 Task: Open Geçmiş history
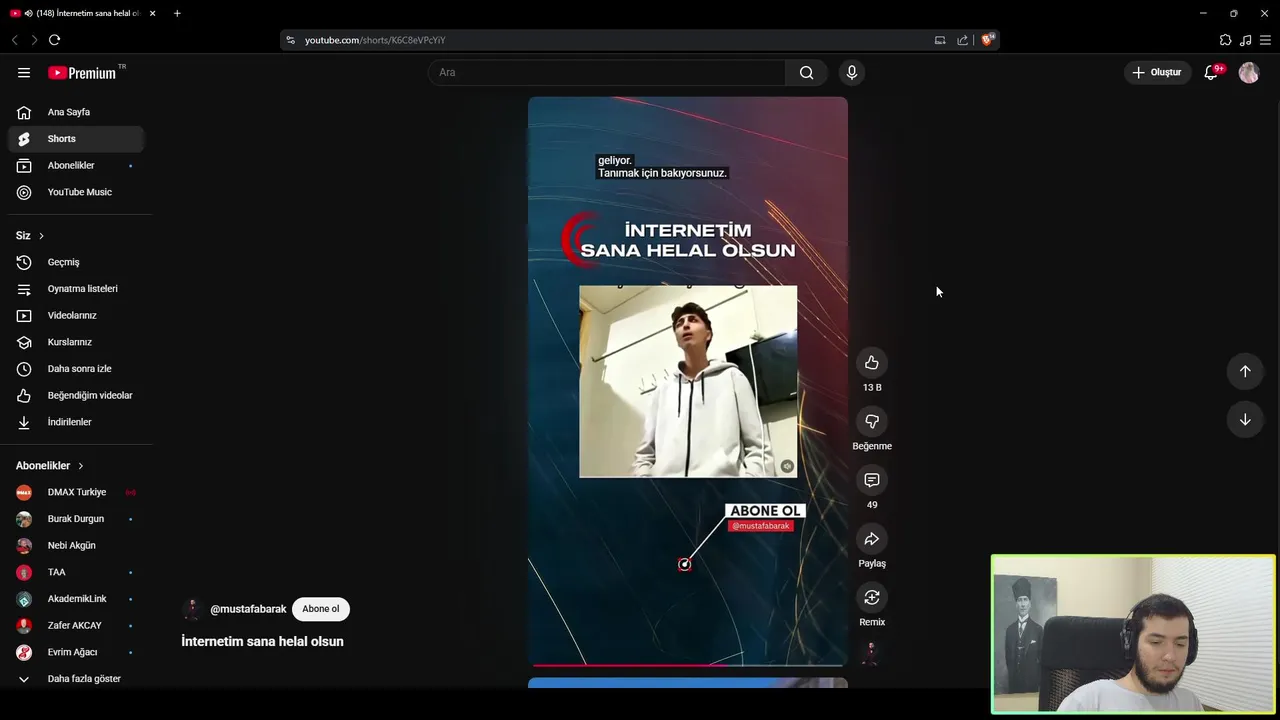pyautogui.click(x=76, y=262)
